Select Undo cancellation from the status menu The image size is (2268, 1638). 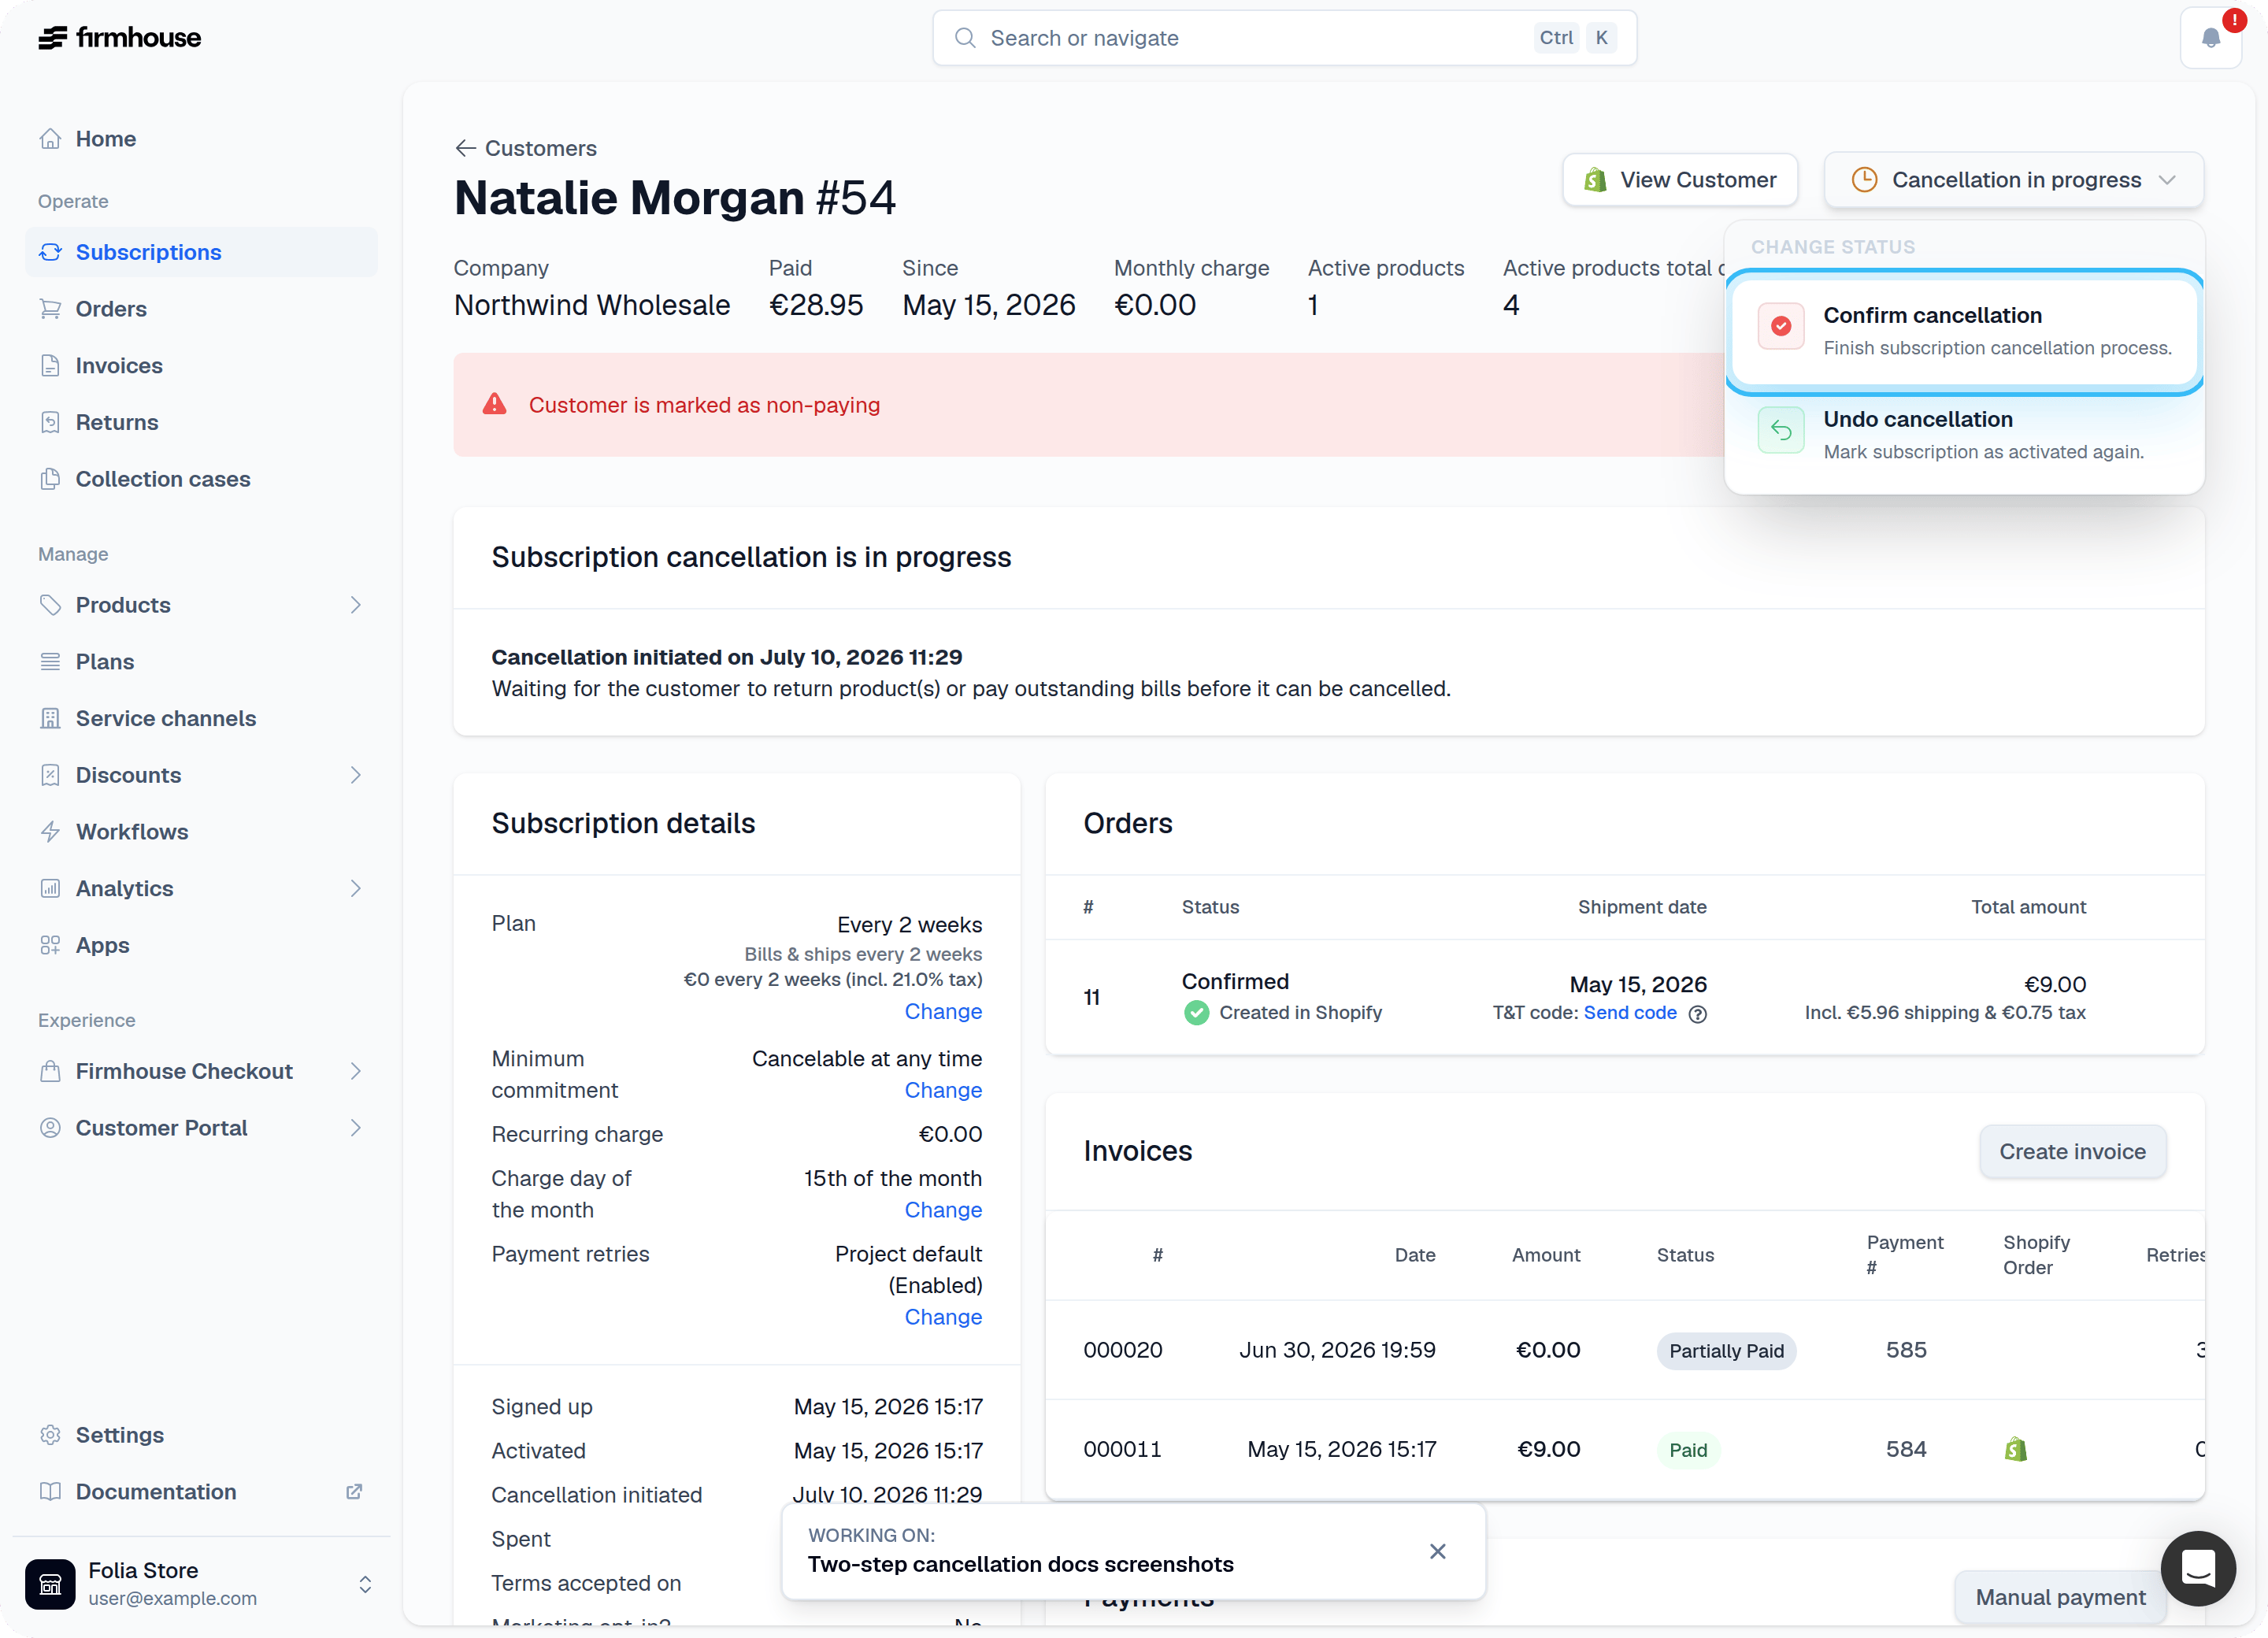1964,434
